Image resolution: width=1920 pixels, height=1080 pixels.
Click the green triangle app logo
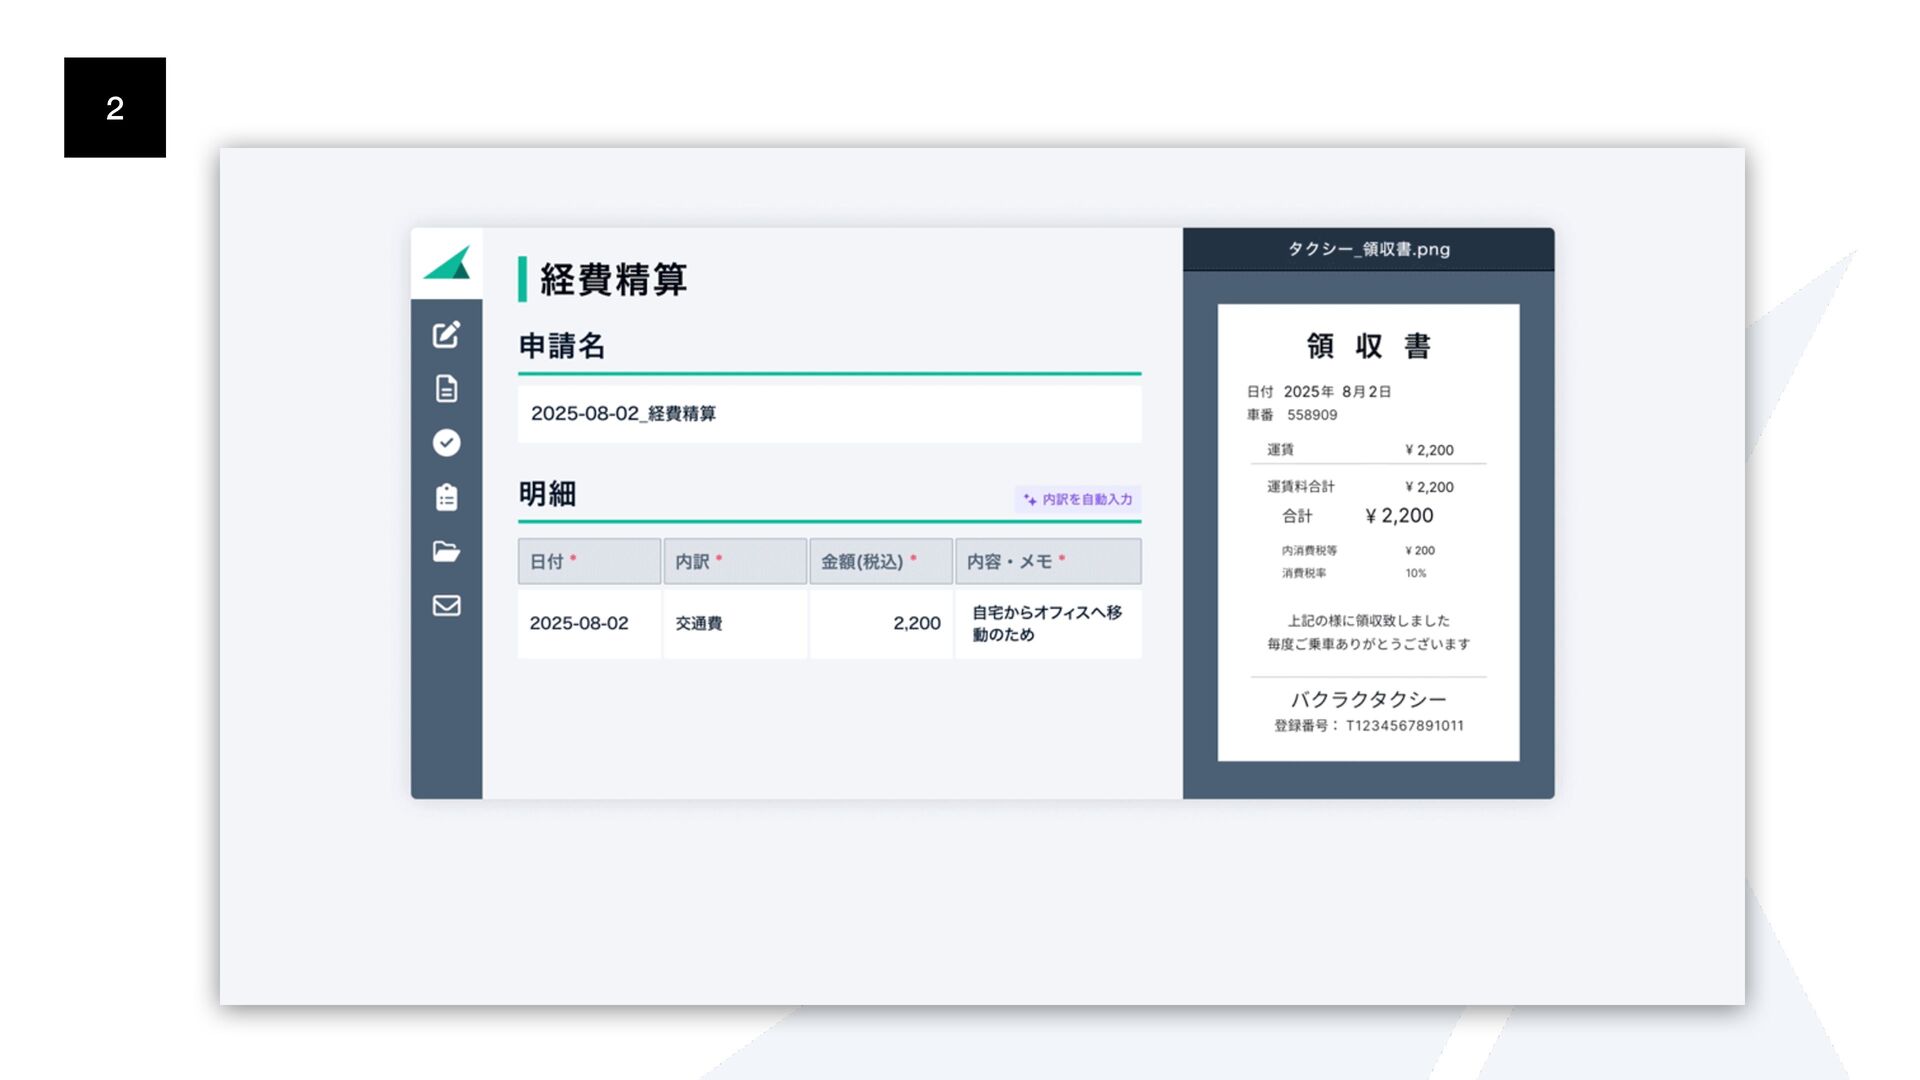pos(446,264)
